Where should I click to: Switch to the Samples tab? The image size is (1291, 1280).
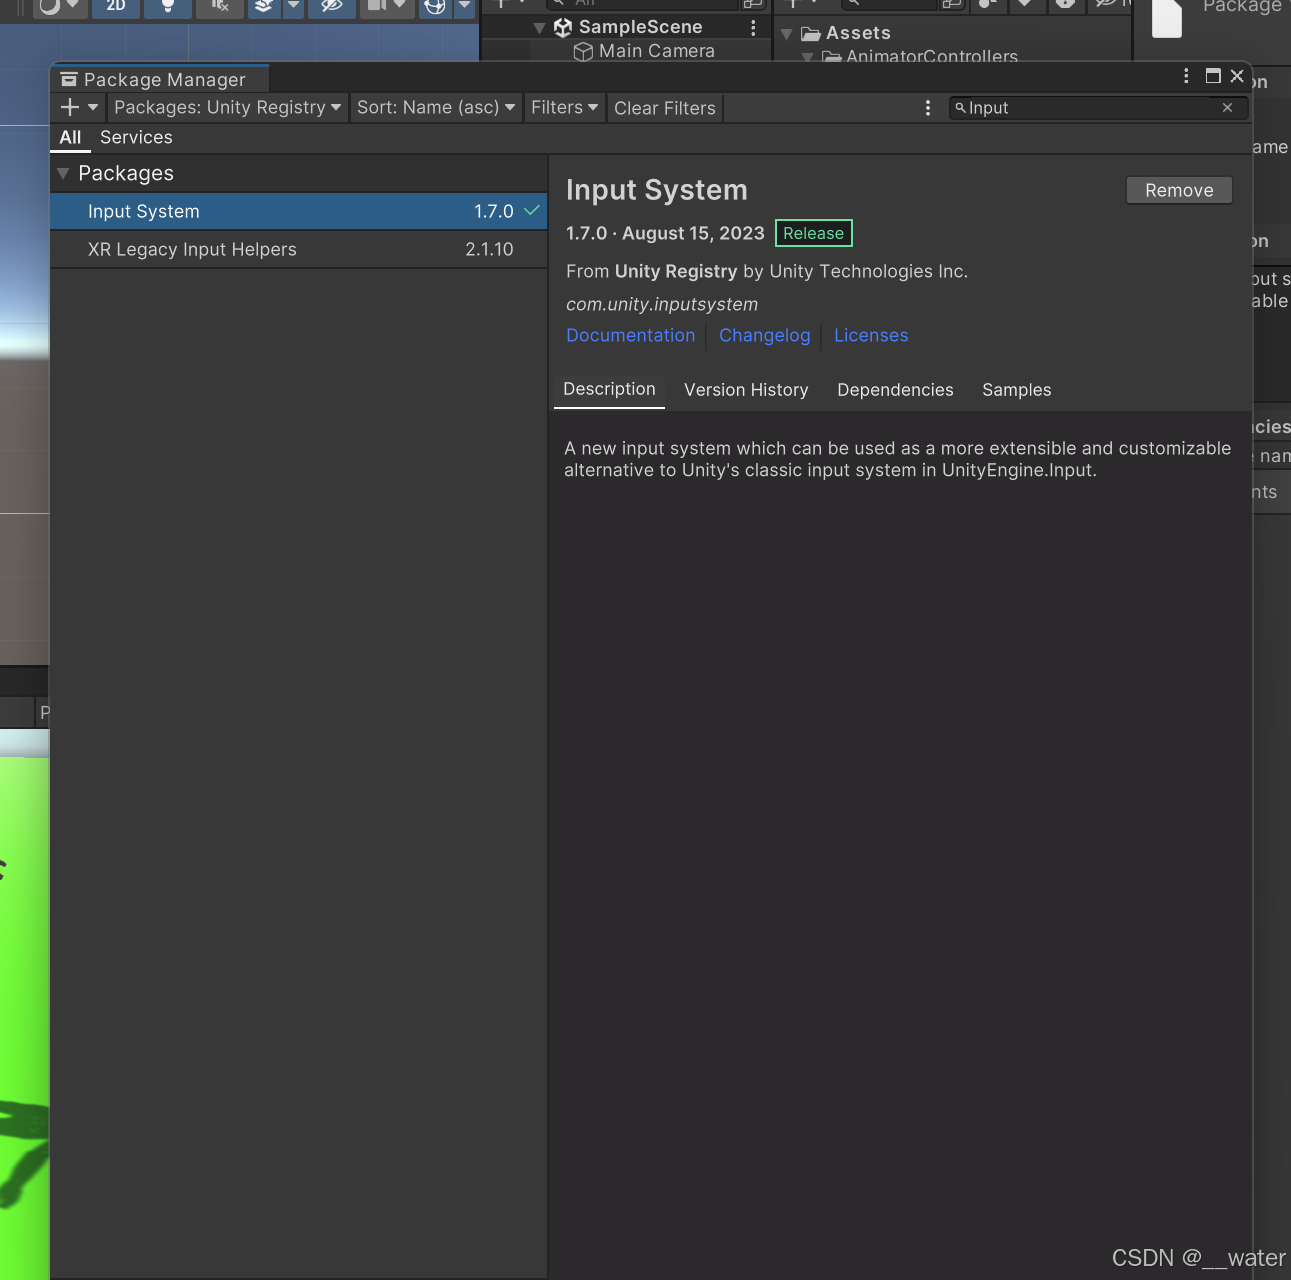pyautogui.click(x=1017, y=390)
